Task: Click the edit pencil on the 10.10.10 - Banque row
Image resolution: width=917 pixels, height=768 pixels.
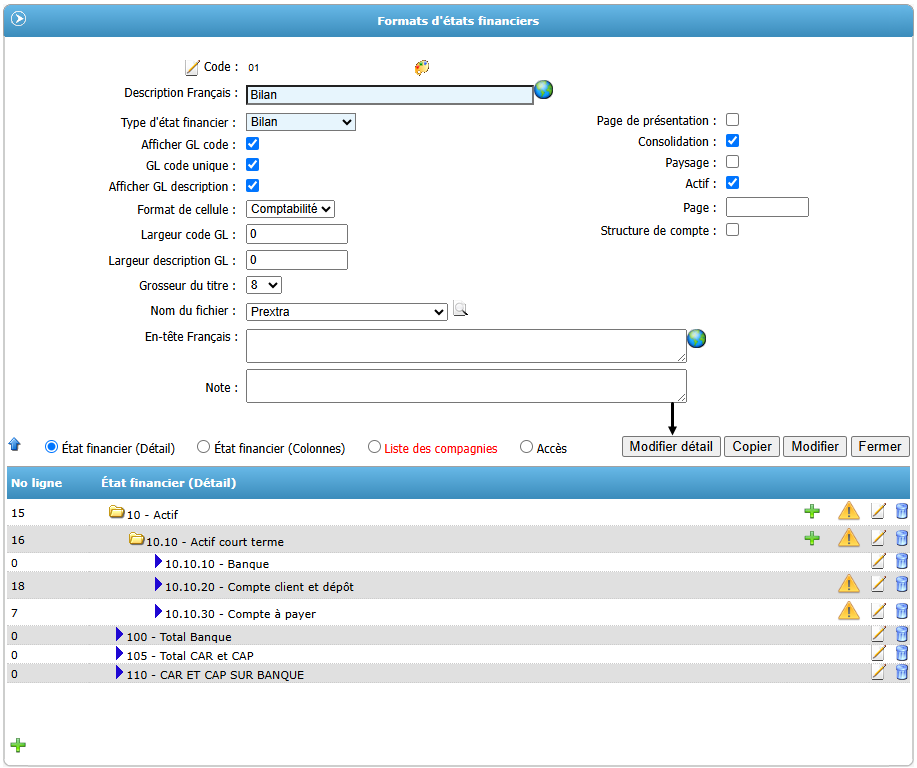Action: coord(879,562)
